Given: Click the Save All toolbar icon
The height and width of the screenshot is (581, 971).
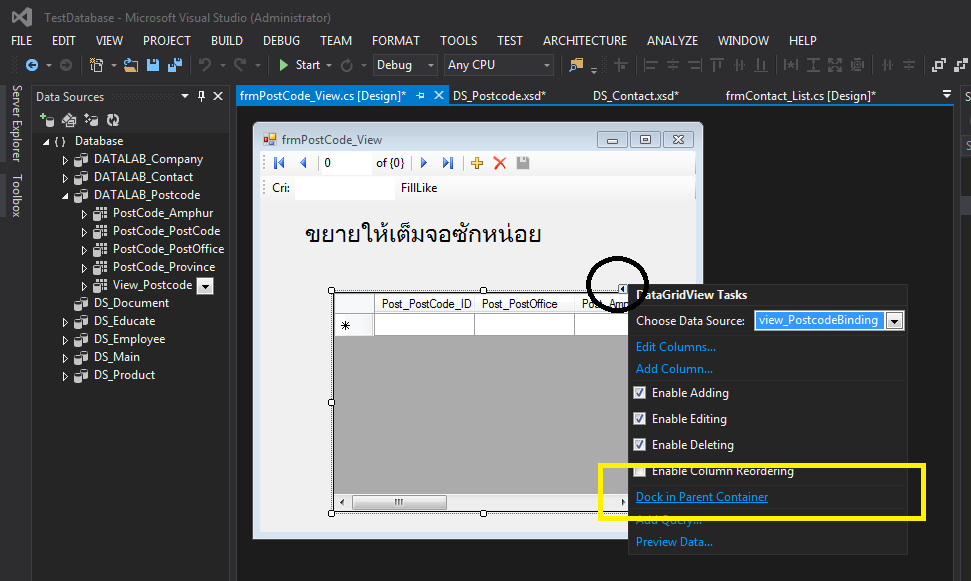Looking at the screenshot, I should [x=174, y=65].
